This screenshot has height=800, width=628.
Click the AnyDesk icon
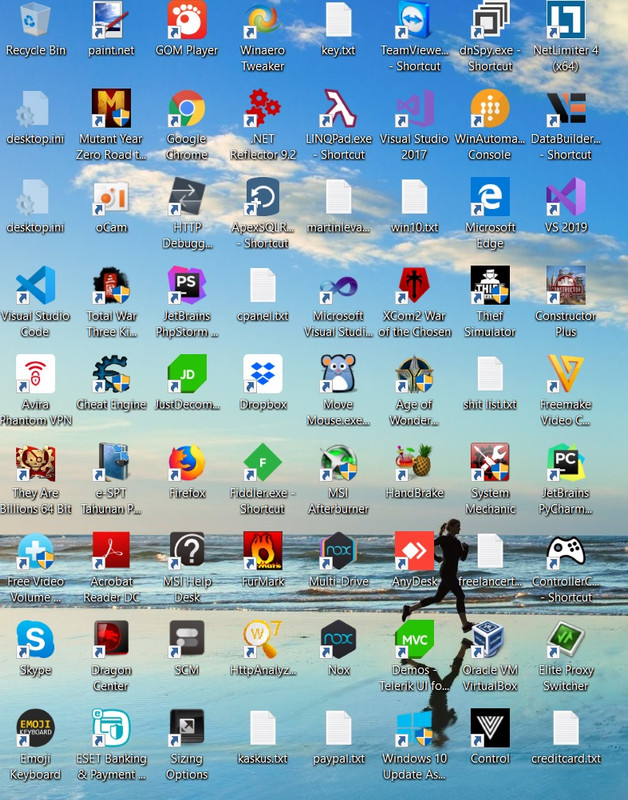(414, 551)
